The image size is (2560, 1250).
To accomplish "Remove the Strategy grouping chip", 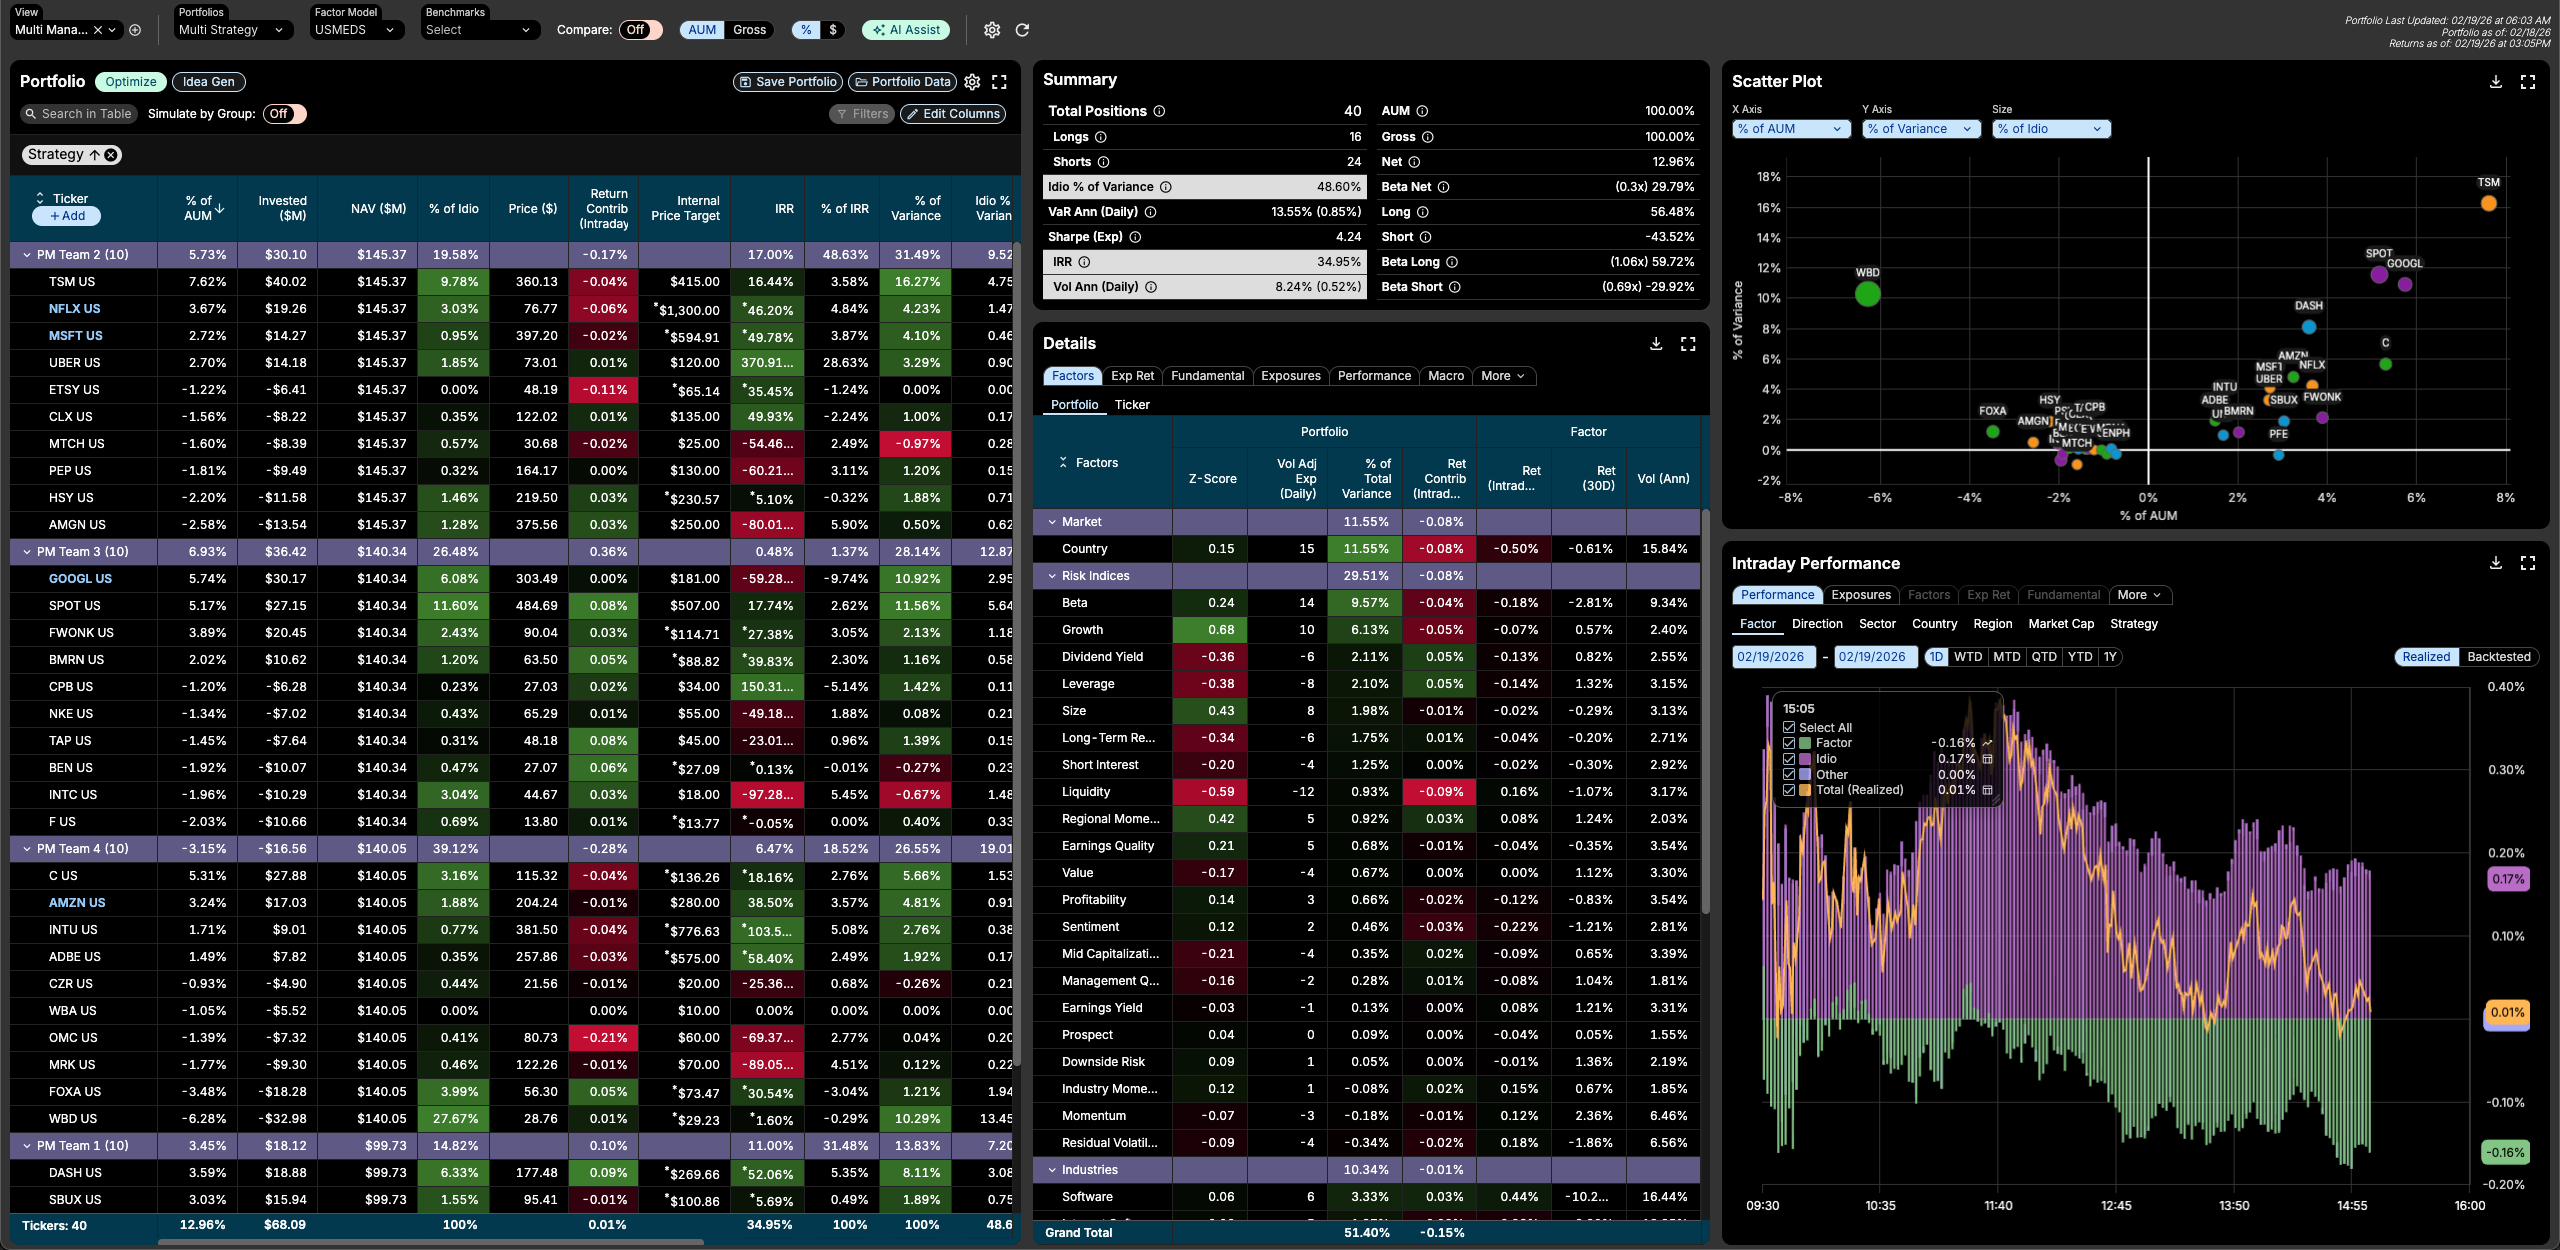I will (x=111, y=155).
